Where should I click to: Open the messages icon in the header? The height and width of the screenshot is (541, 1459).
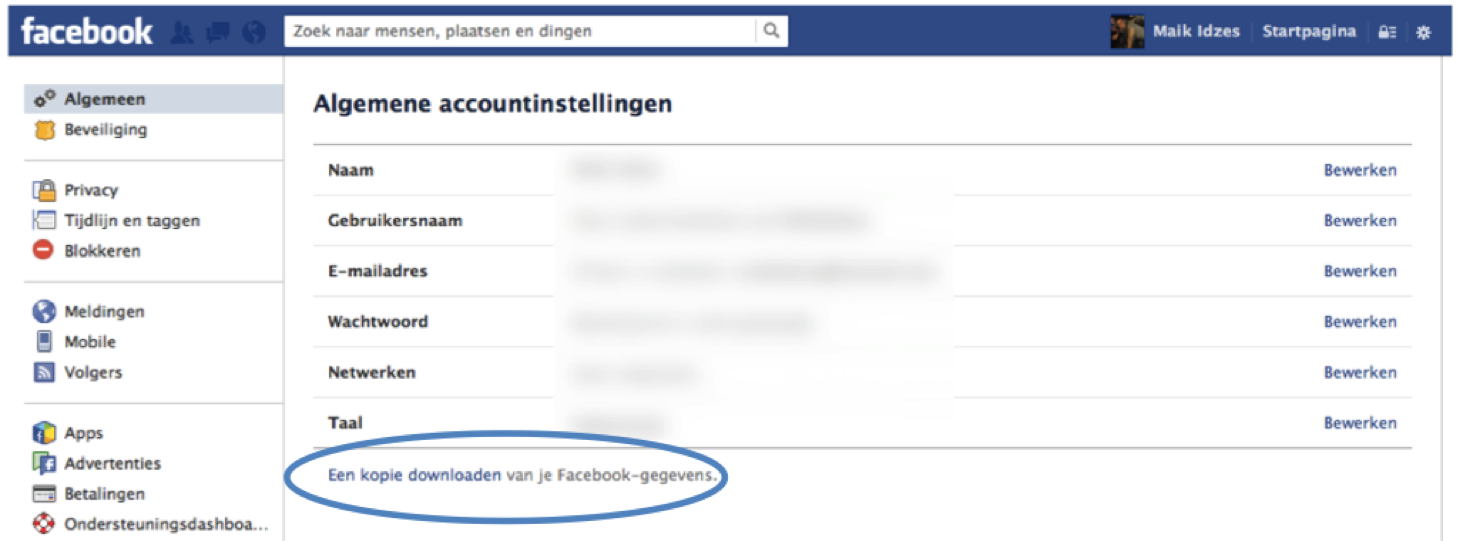point(217,32)
